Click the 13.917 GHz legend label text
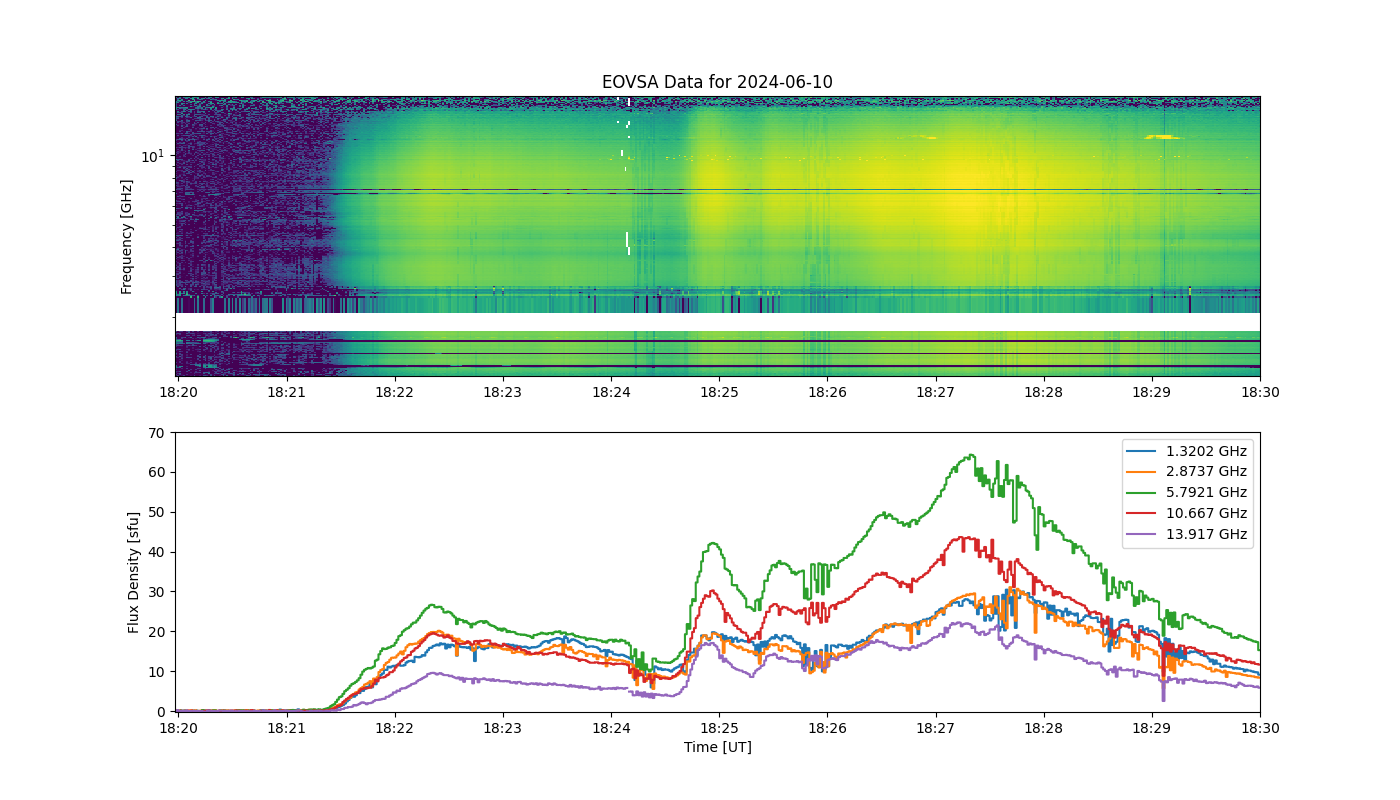1400x800 pixels. click(1207, 535)
